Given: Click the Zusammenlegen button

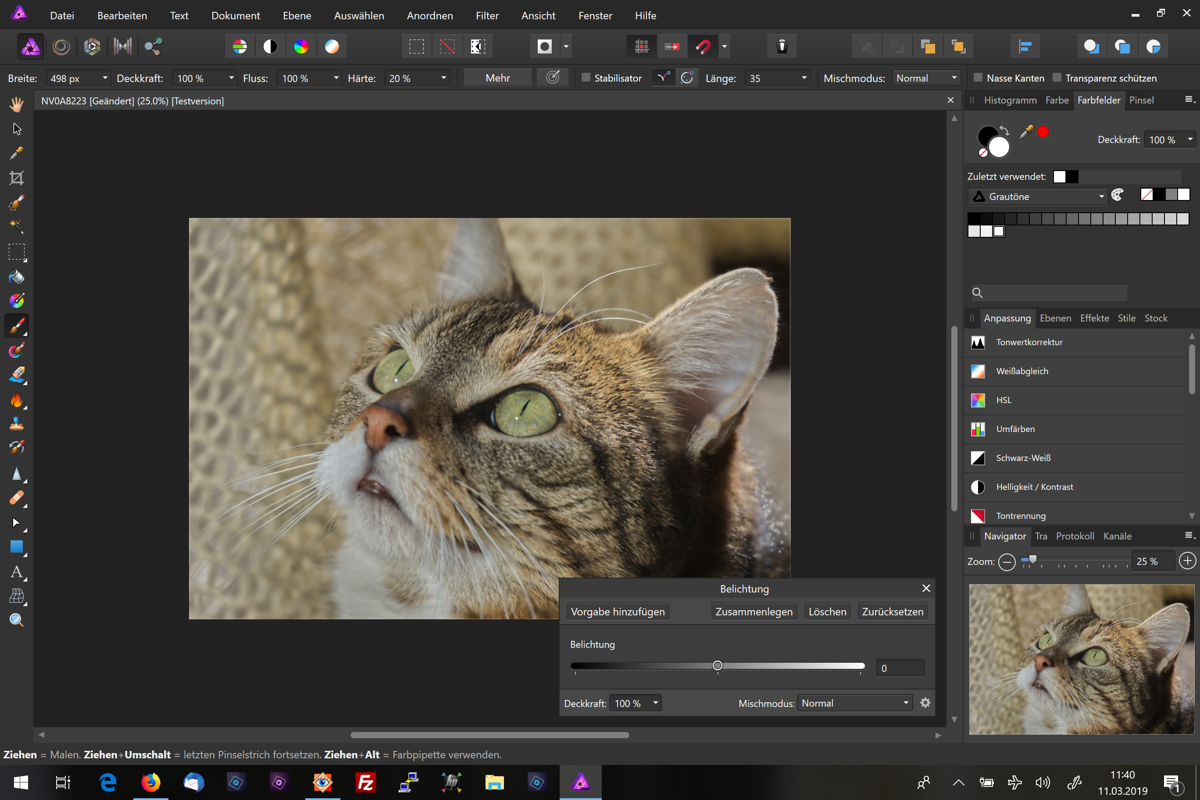Looking at the screenshot, I should tap(754, 612).
